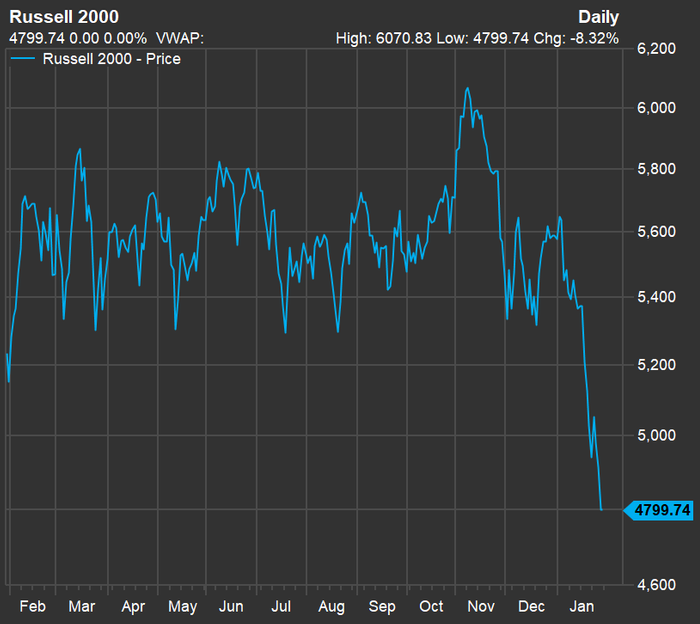
Task: Click the 4799.74 price flag marker
Action: point(658,510)
